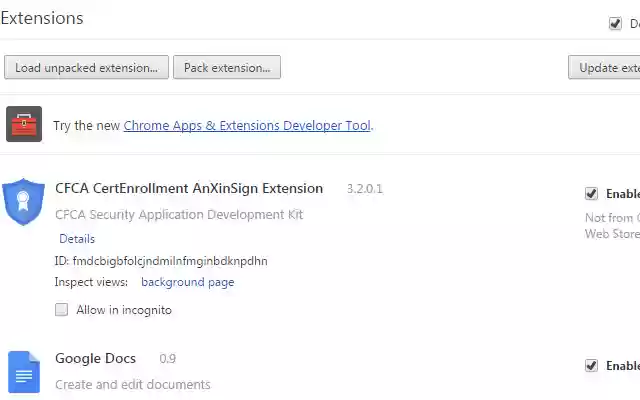Click Load unpacked extension button
Viewport: 640px width, 400px height.
click(87, 67)
